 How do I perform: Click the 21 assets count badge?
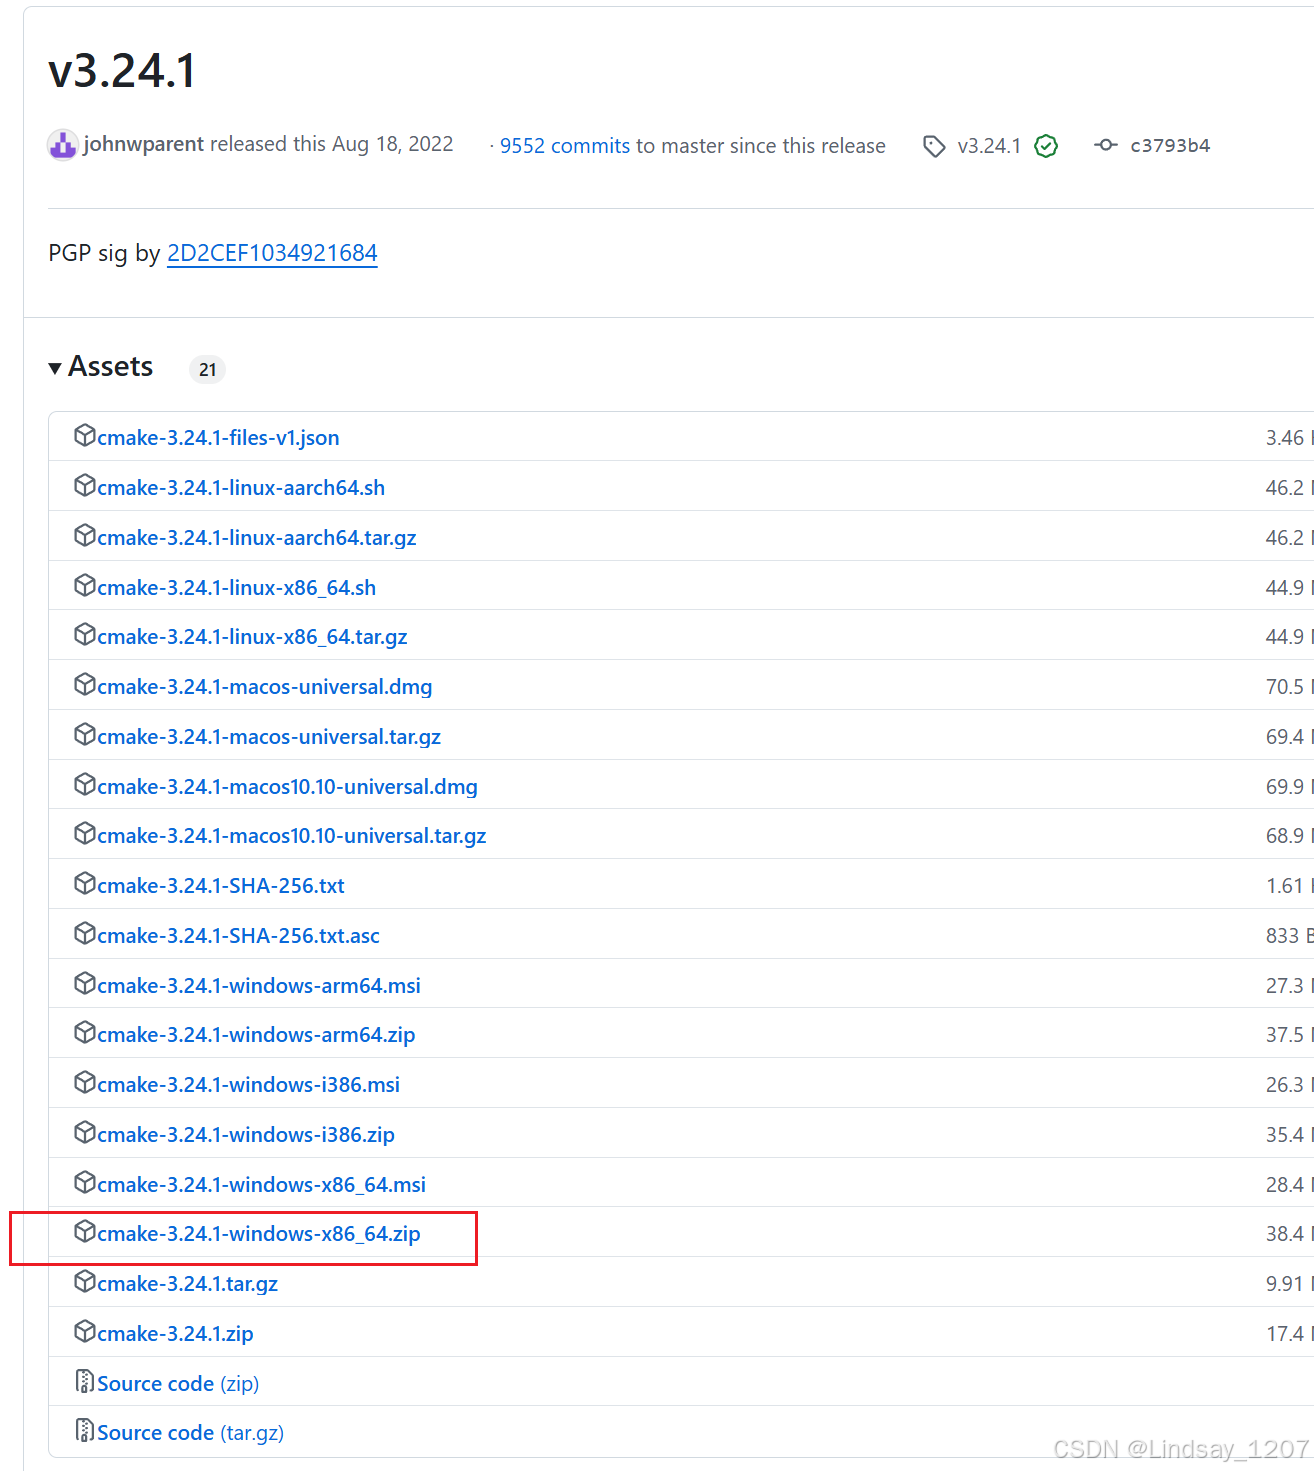[x=207, y=369]
